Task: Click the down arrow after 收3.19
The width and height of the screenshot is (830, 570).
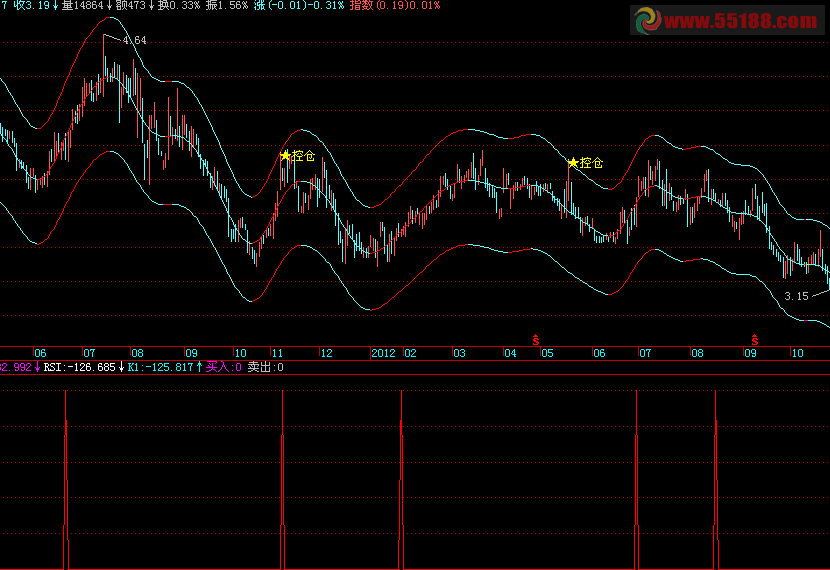Action: (x=53, y=5)
